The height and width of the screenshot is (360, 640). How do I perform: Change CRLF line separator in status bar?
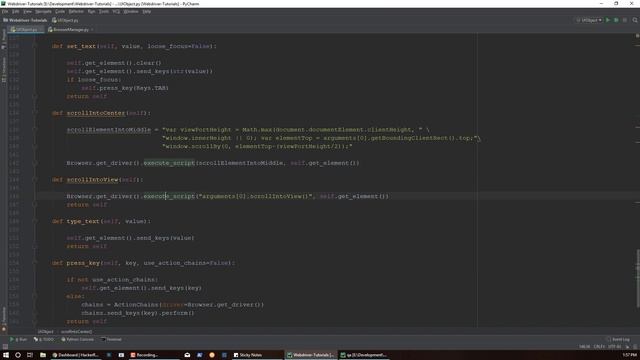[599, 347]
